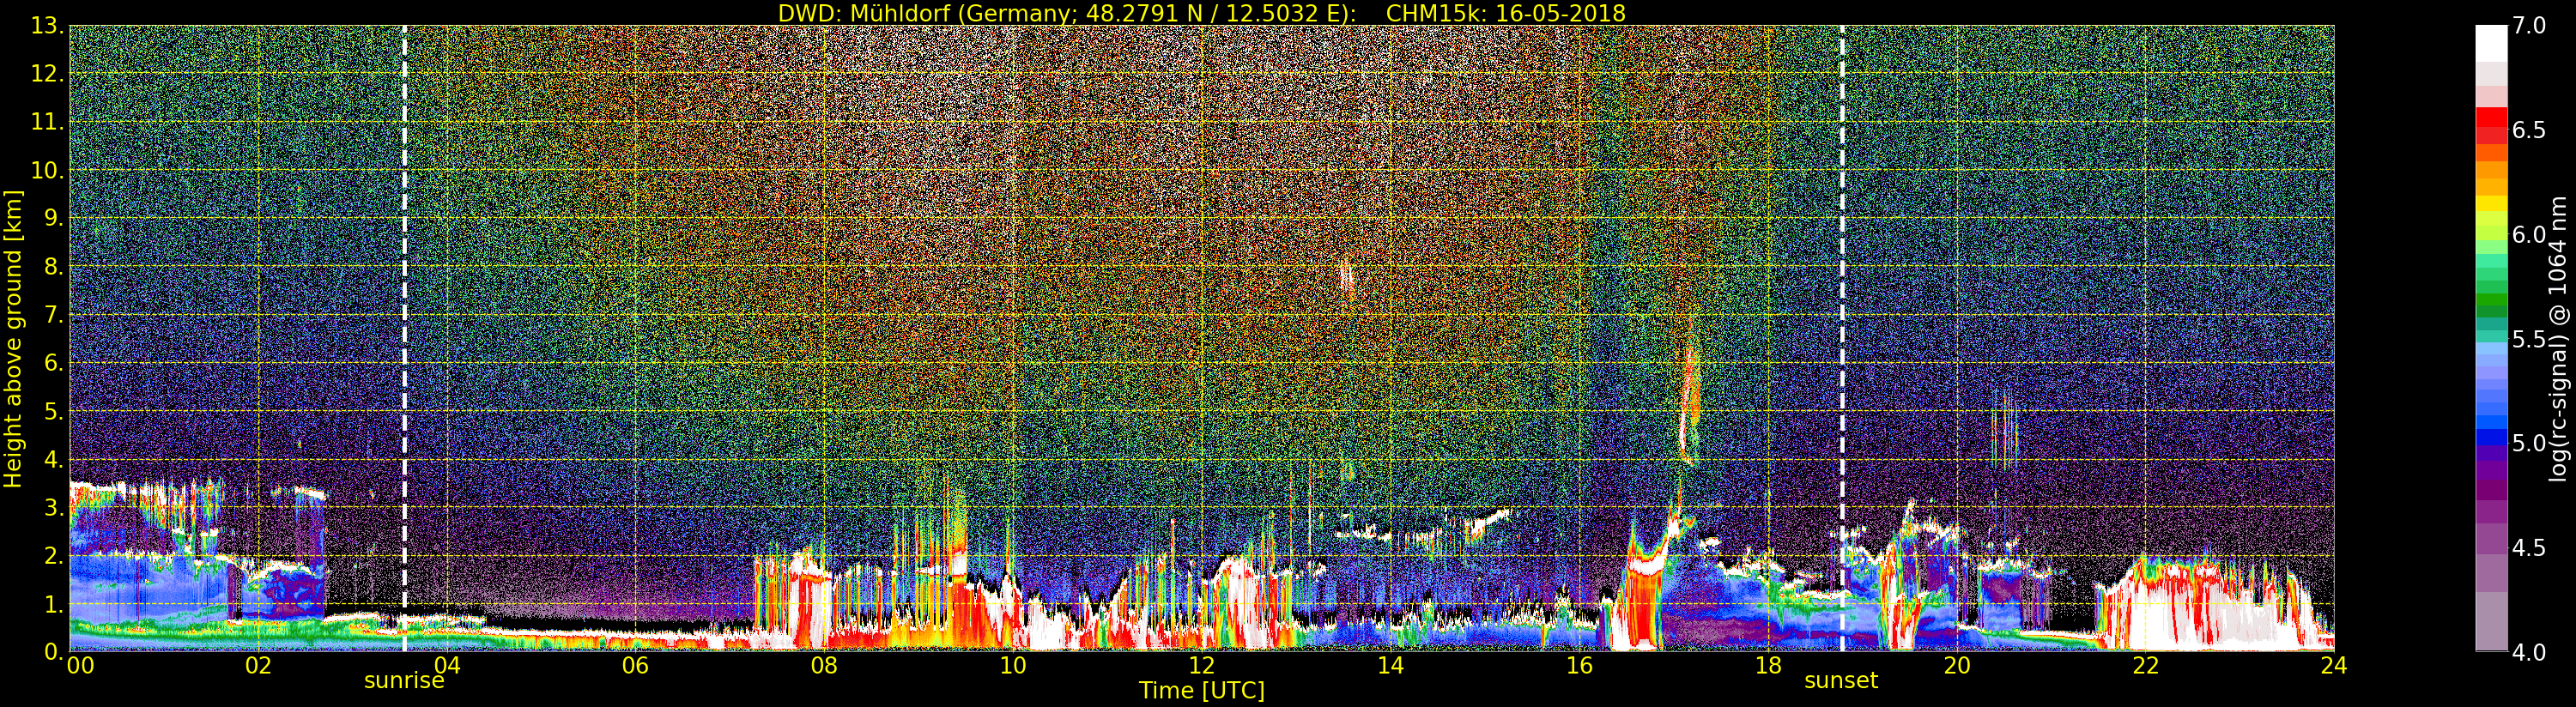
Task: Click the '9.' height tick label
Action: click(x=53, y=218)
